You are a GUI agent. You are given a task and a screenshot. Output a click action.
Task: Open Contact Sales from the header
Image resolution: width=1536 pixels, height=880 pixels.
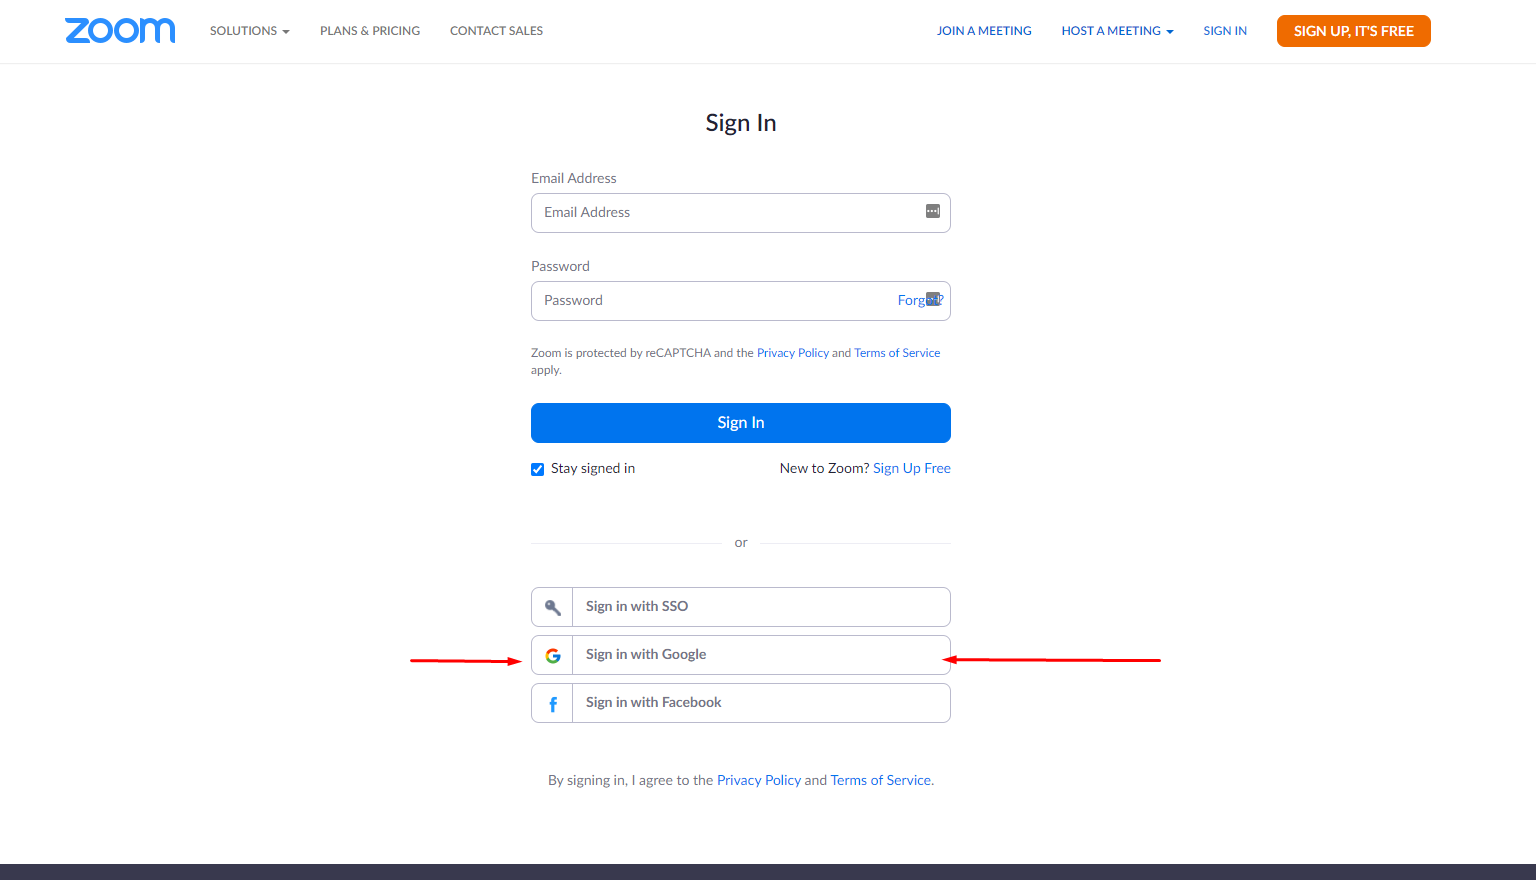click(x=496, y=31)
